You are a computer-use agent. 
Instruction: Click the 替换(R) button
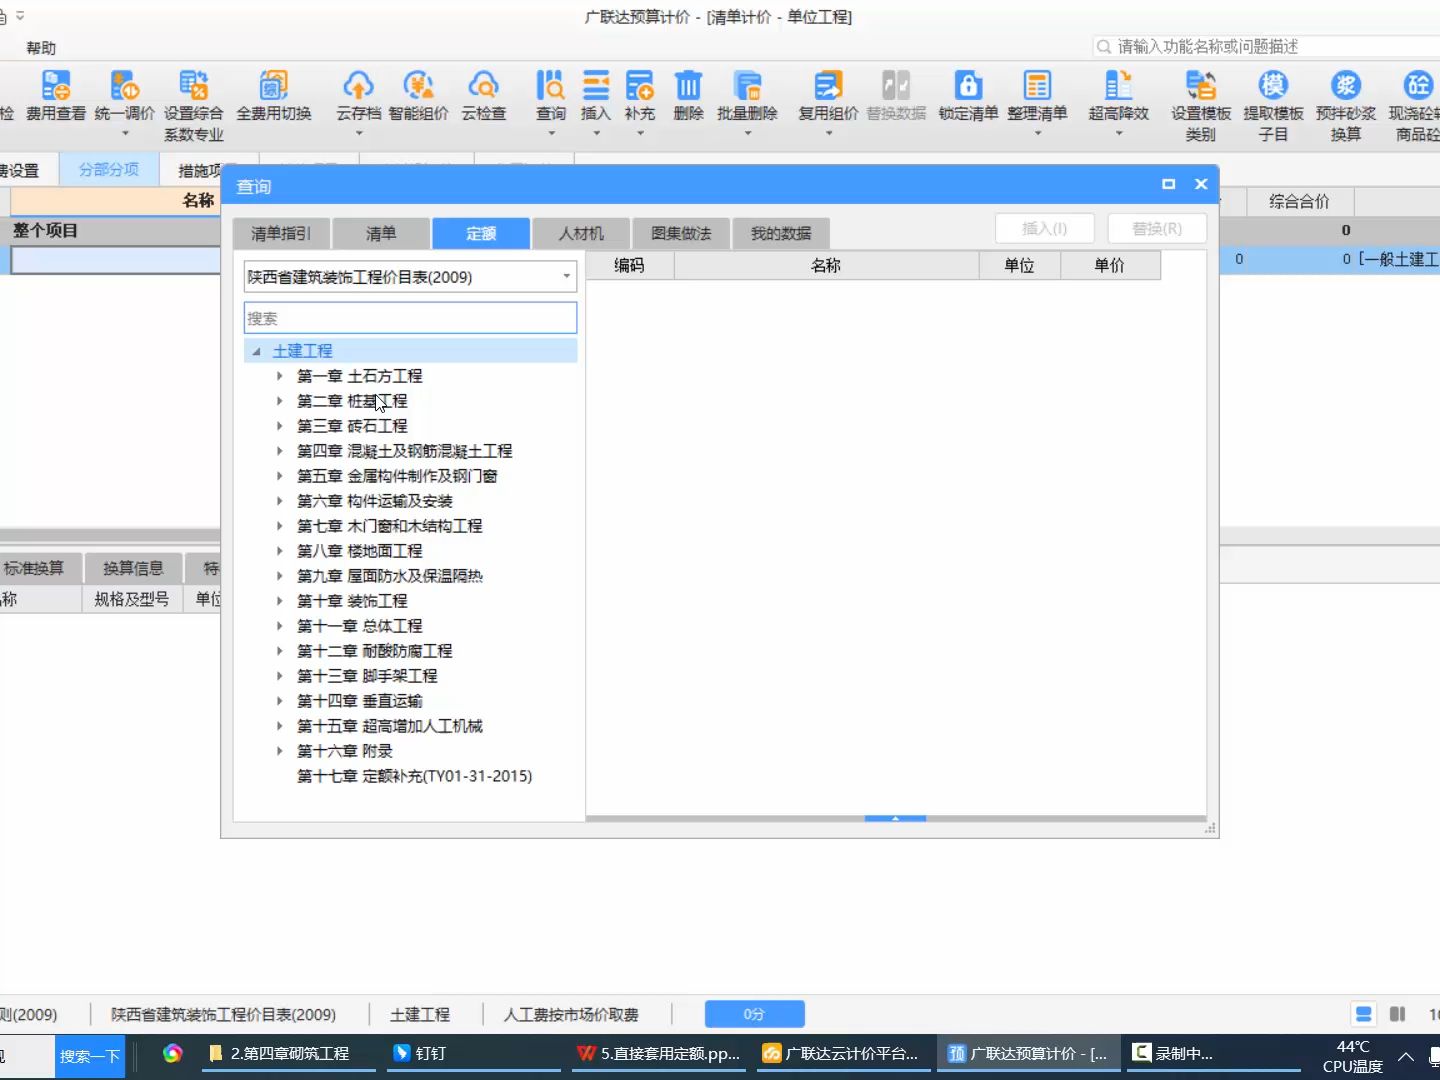tap(1156, 228)
